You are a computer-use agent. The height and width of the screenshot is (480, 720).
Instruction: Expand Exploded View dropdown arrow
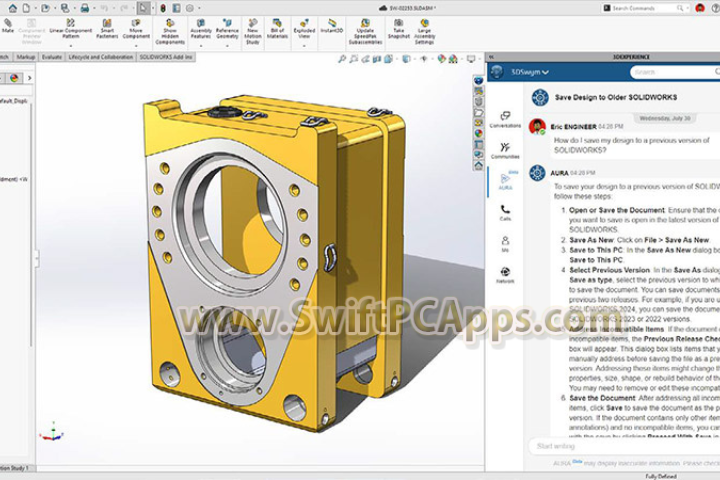click(304, 45)
